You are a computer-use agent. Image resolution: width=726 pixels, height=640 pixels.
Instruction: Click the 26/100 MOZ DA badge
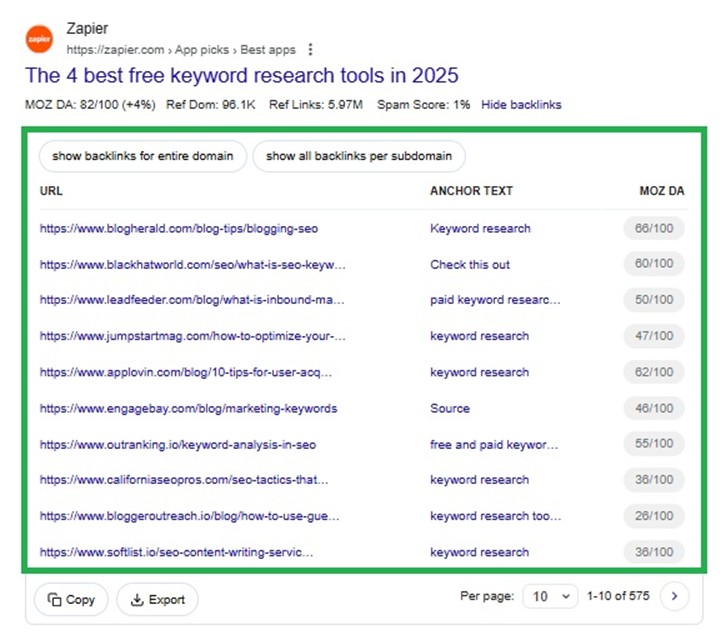[x=654, y=516]
